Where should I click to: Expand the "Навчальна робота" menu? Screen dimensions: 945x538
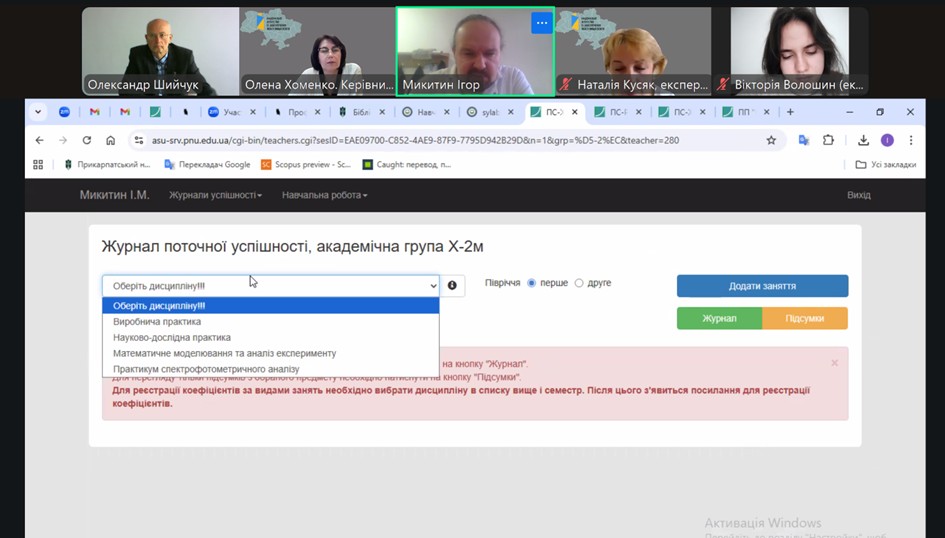(324, 195)
